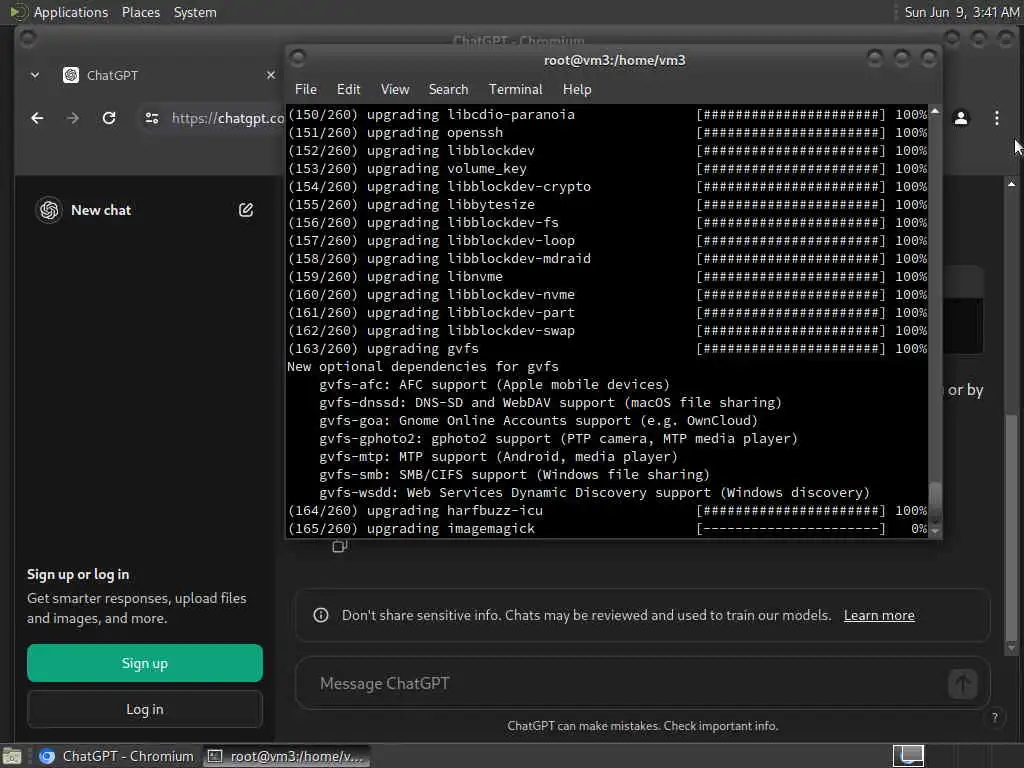This screenshot has height=768, width=1024.
Task: Click the ChatGPT tab favicon
Action: 71,75
